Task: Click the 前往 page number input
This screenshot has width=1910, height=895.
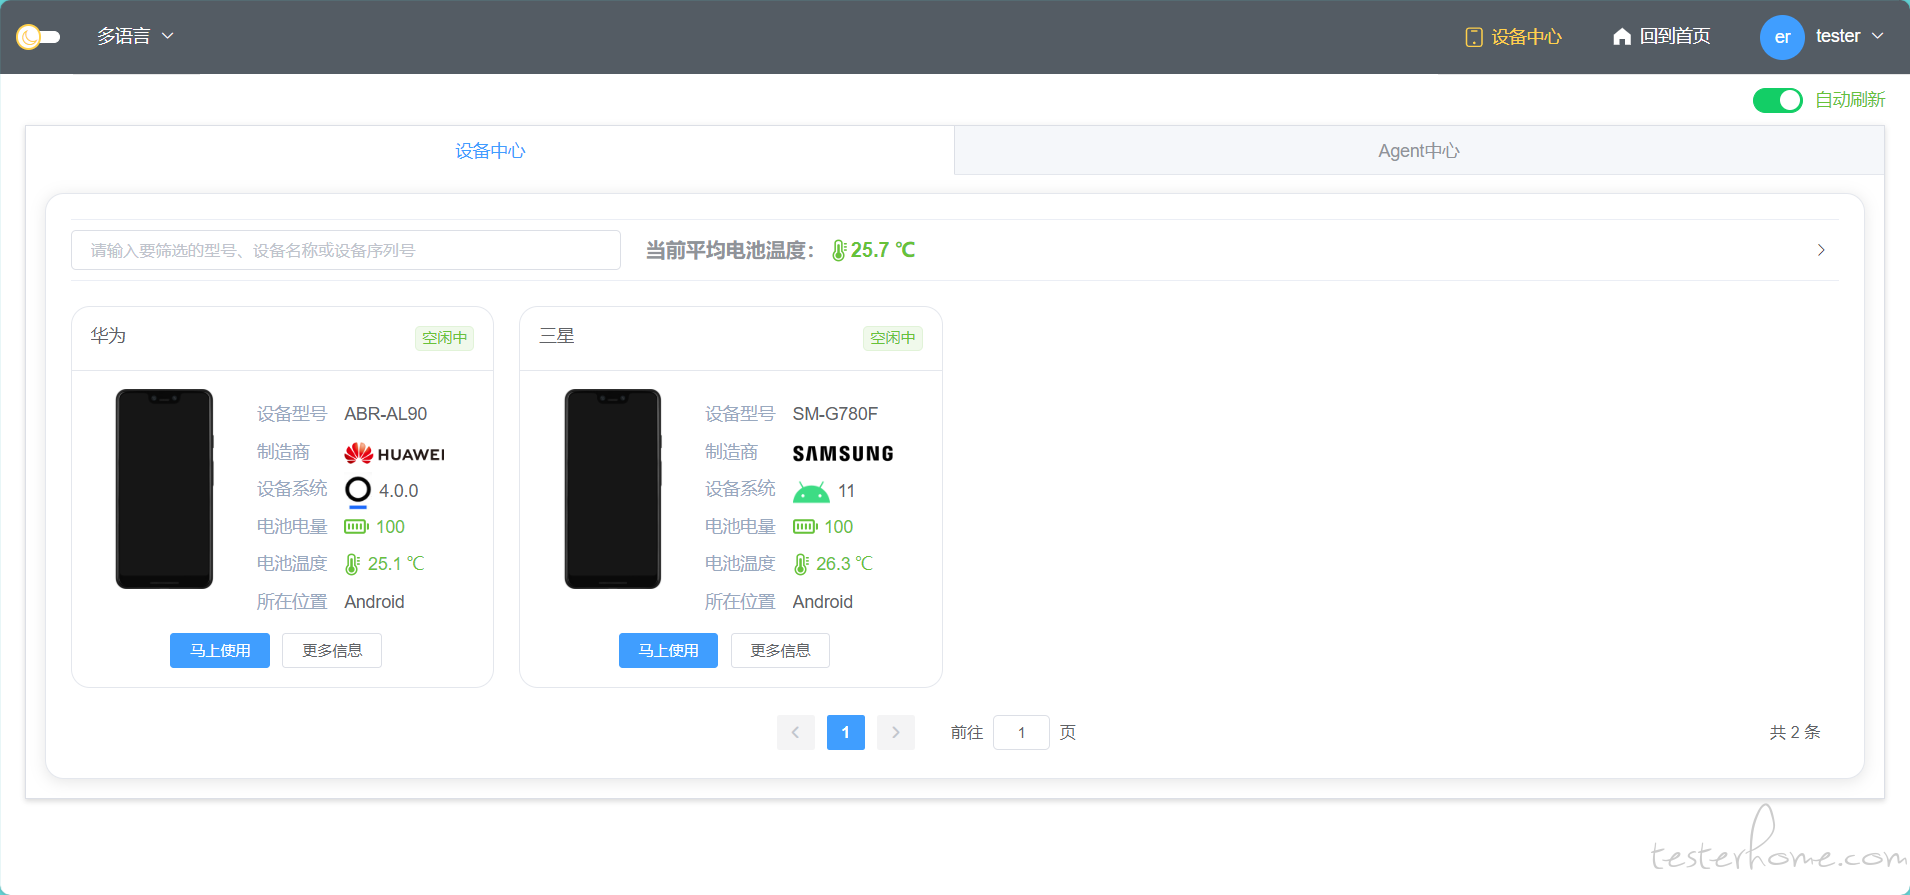Action: [x=1021, y=733]
